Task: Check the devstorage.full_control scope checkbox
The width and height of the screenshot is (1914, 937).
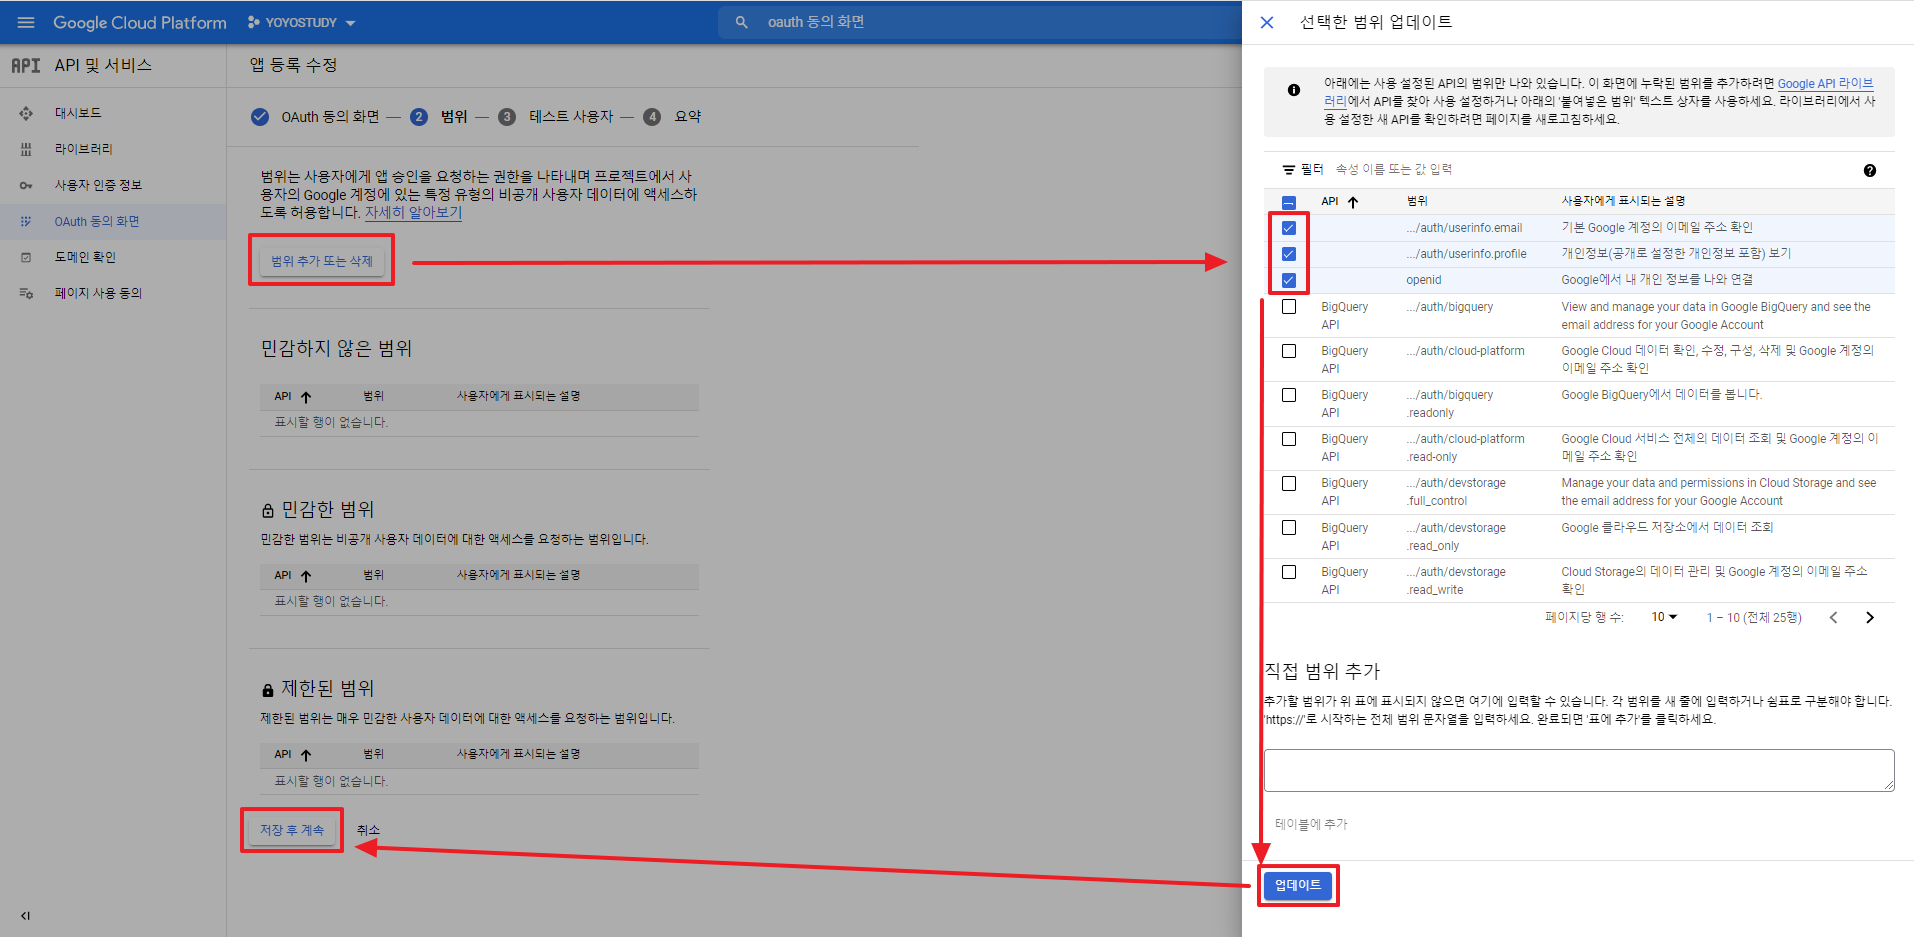Action: point(1289,483)
